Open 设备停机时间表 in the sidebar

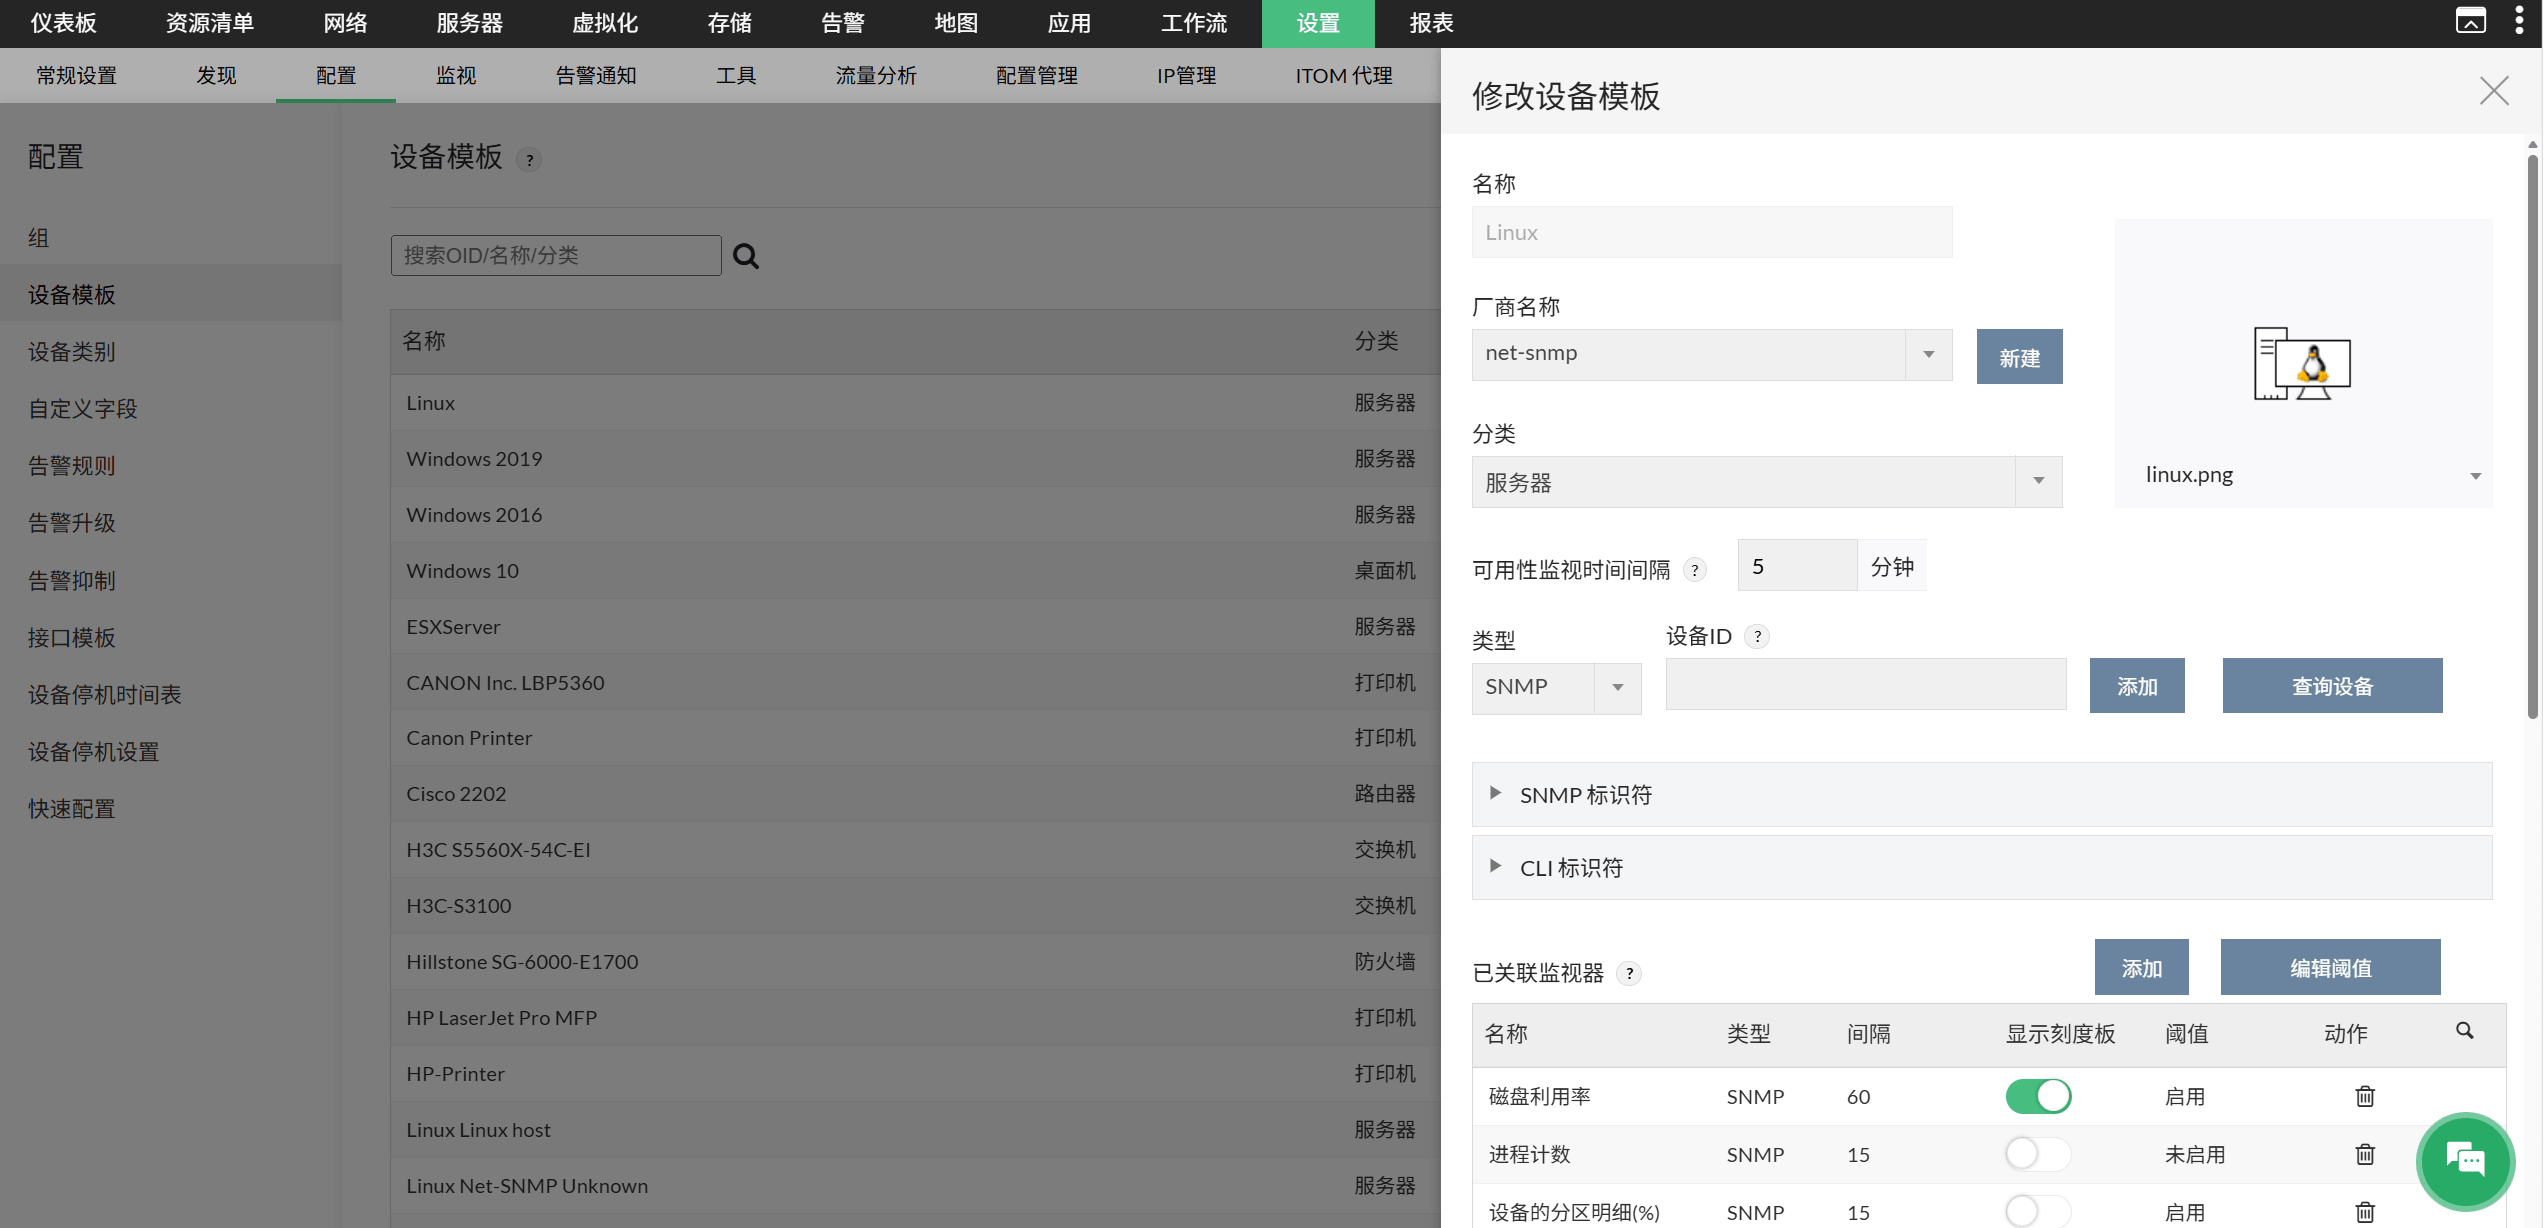click(x=104, y=694)
